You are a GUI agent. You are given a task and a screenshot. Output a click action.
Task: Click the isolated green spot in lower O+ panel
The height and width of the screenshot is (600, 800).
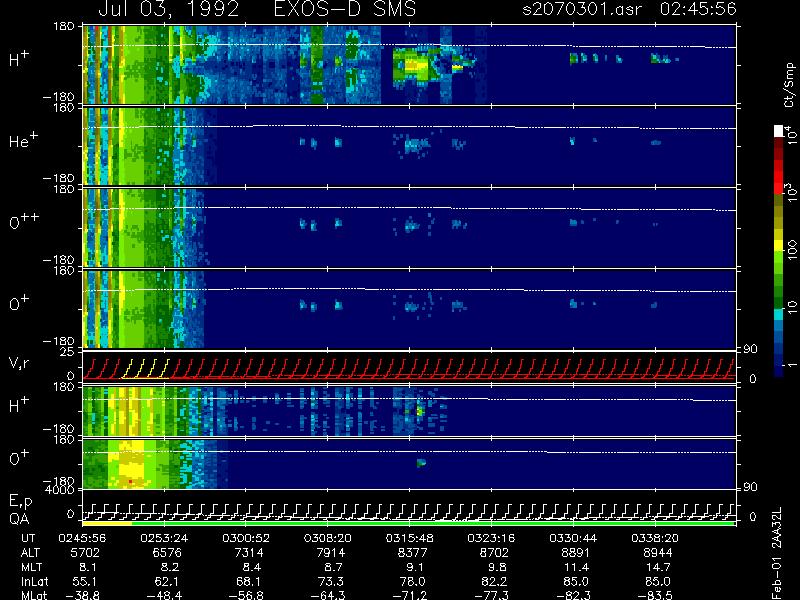(421, 463)
